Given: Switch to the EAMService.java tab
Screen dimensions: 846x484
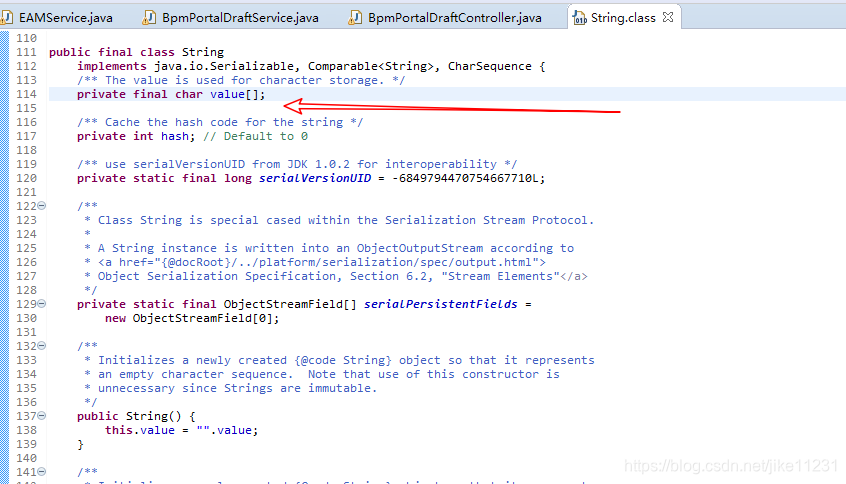Looking at the screenshot, I should (x=66, y=17).
